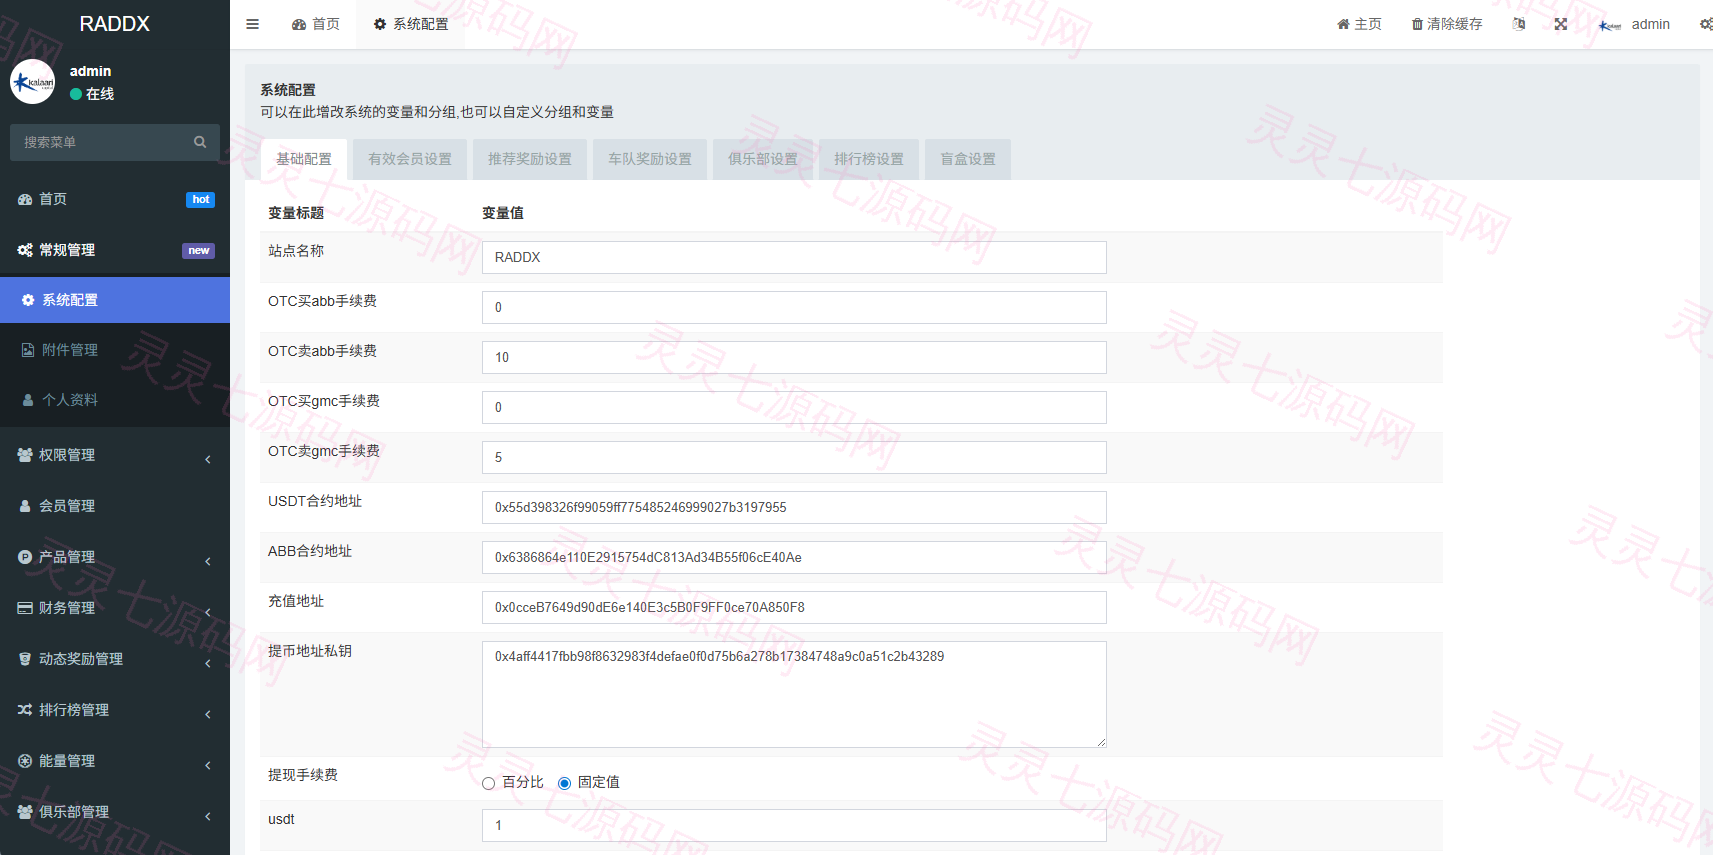
Task: Expand the 权限管理 submenu chevron
Action: point(208,459)
